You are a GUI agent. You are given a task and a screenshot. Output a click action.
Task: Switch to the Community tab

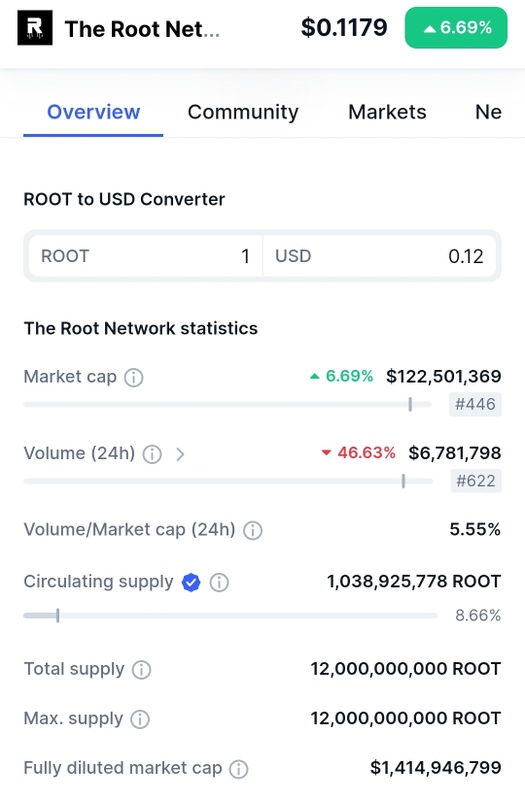pos(243,112)
